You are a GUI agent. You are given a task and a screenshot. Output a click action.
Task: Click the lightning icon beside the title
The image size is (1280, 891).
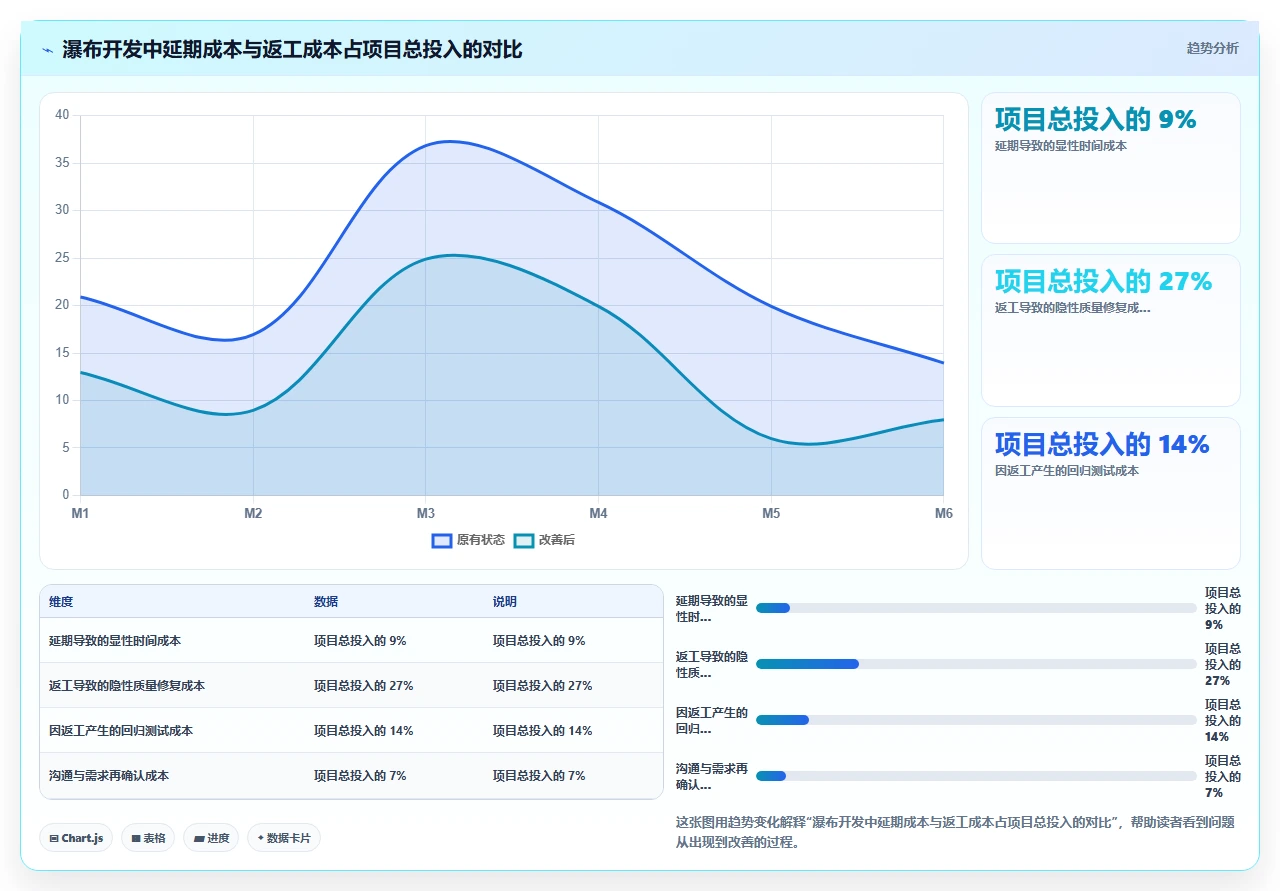pos(48,50)
